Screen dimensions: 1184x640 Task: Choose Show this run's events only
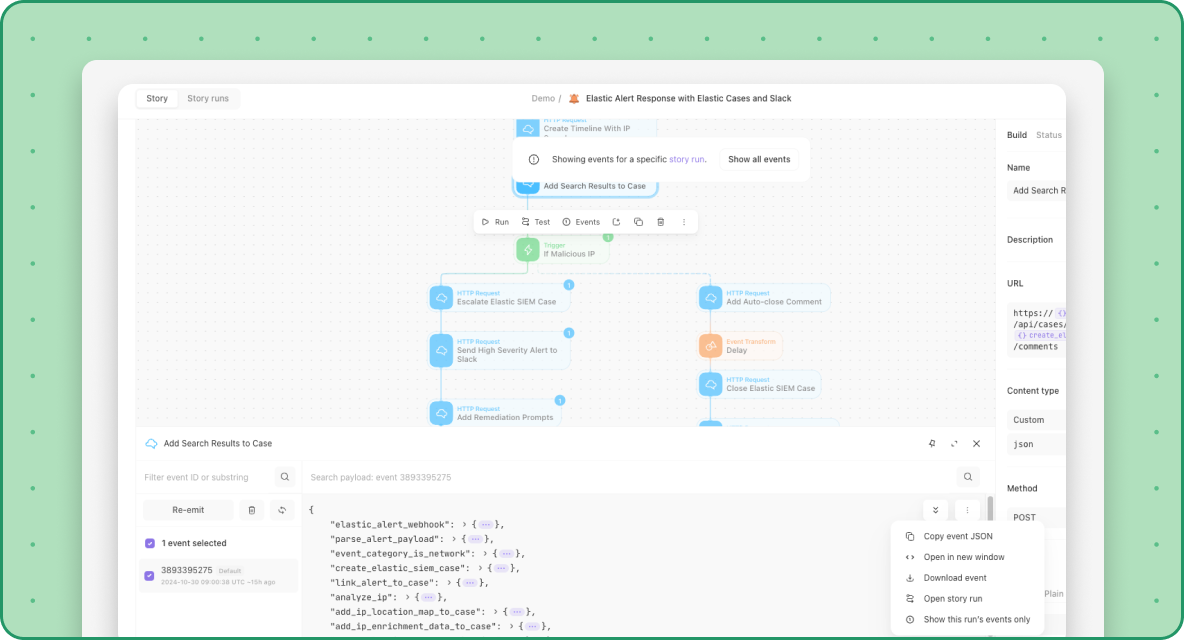point(967,620)
